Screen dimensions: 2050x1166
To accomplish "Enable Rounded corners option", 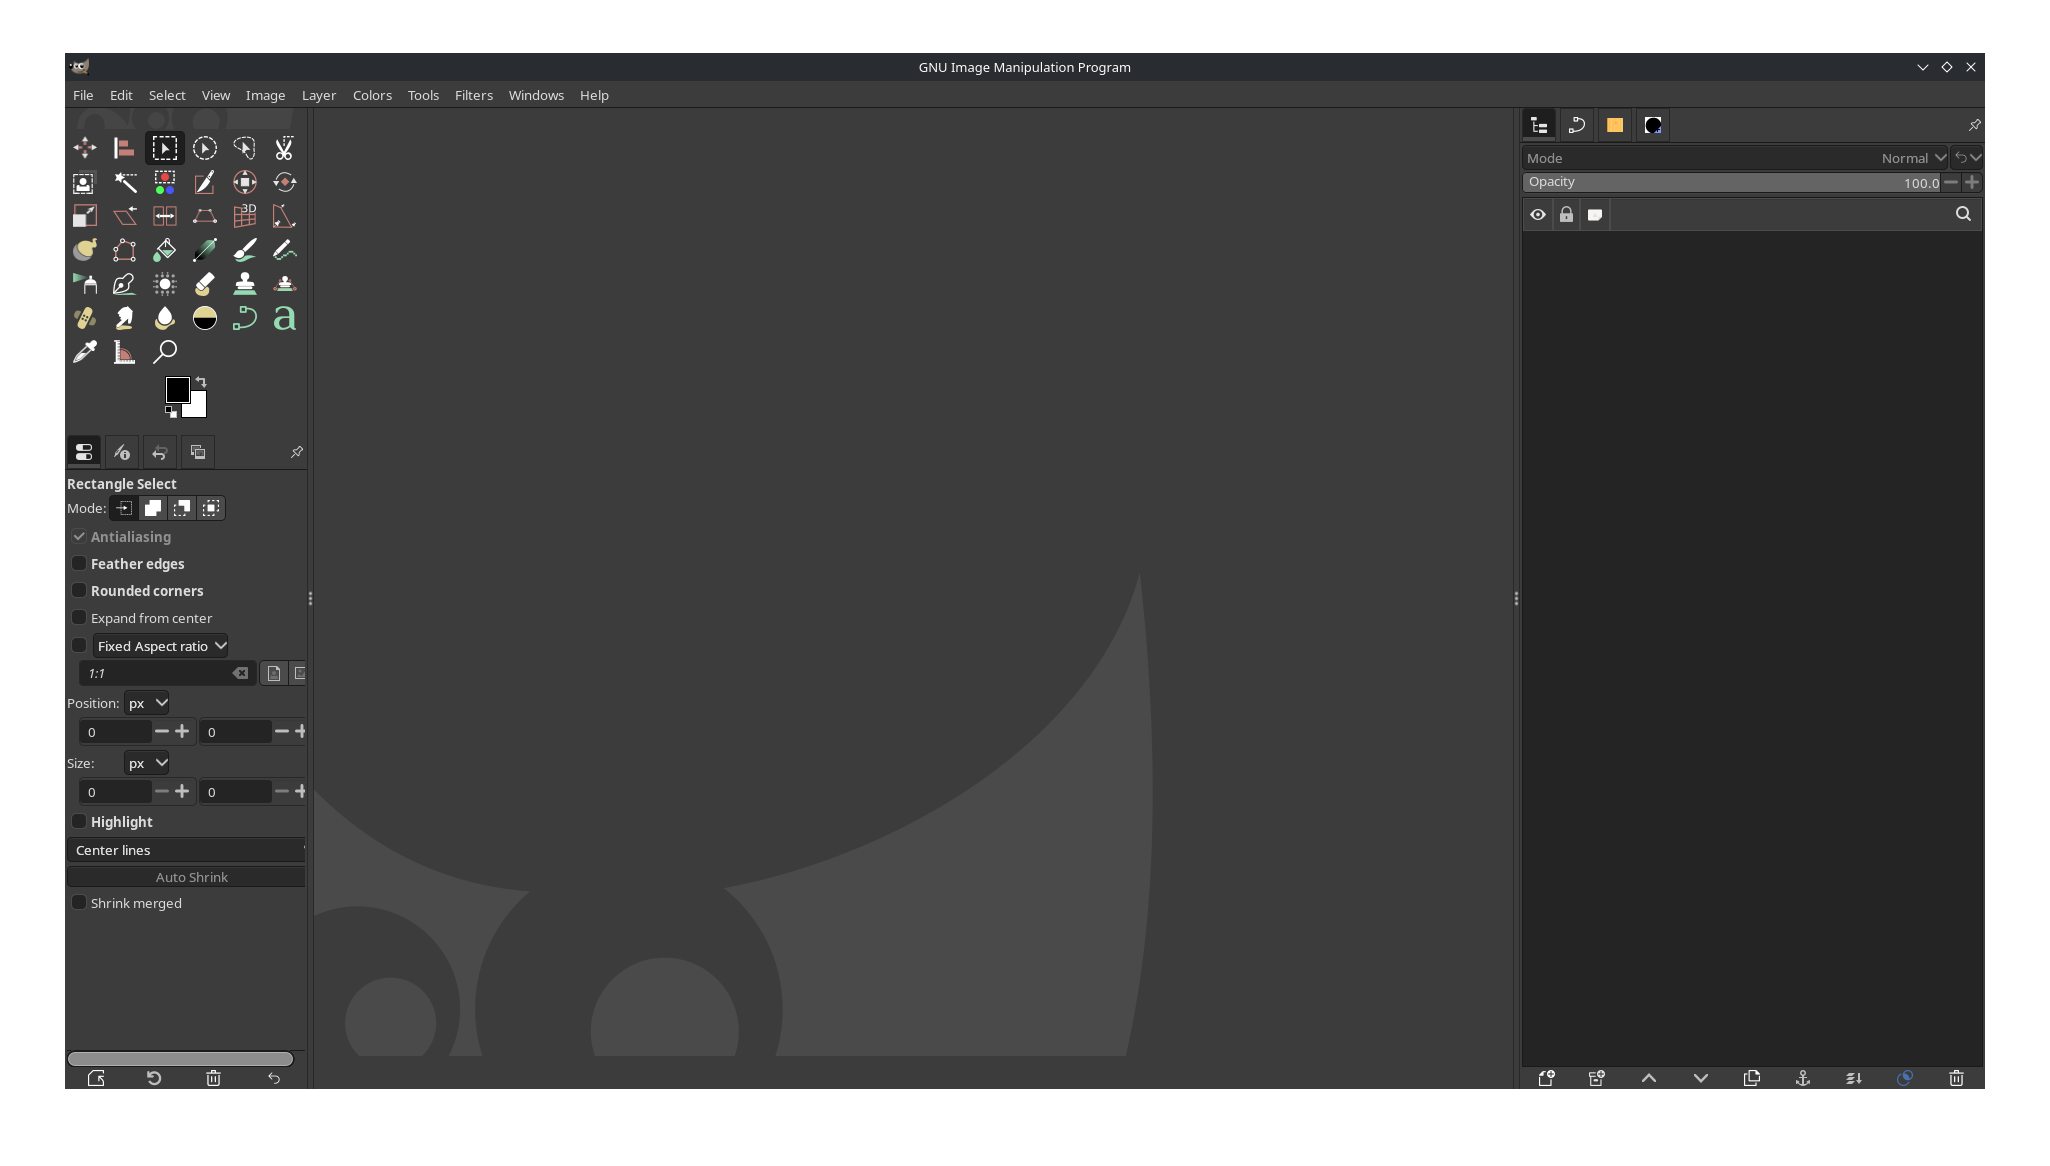I will 79,591.
